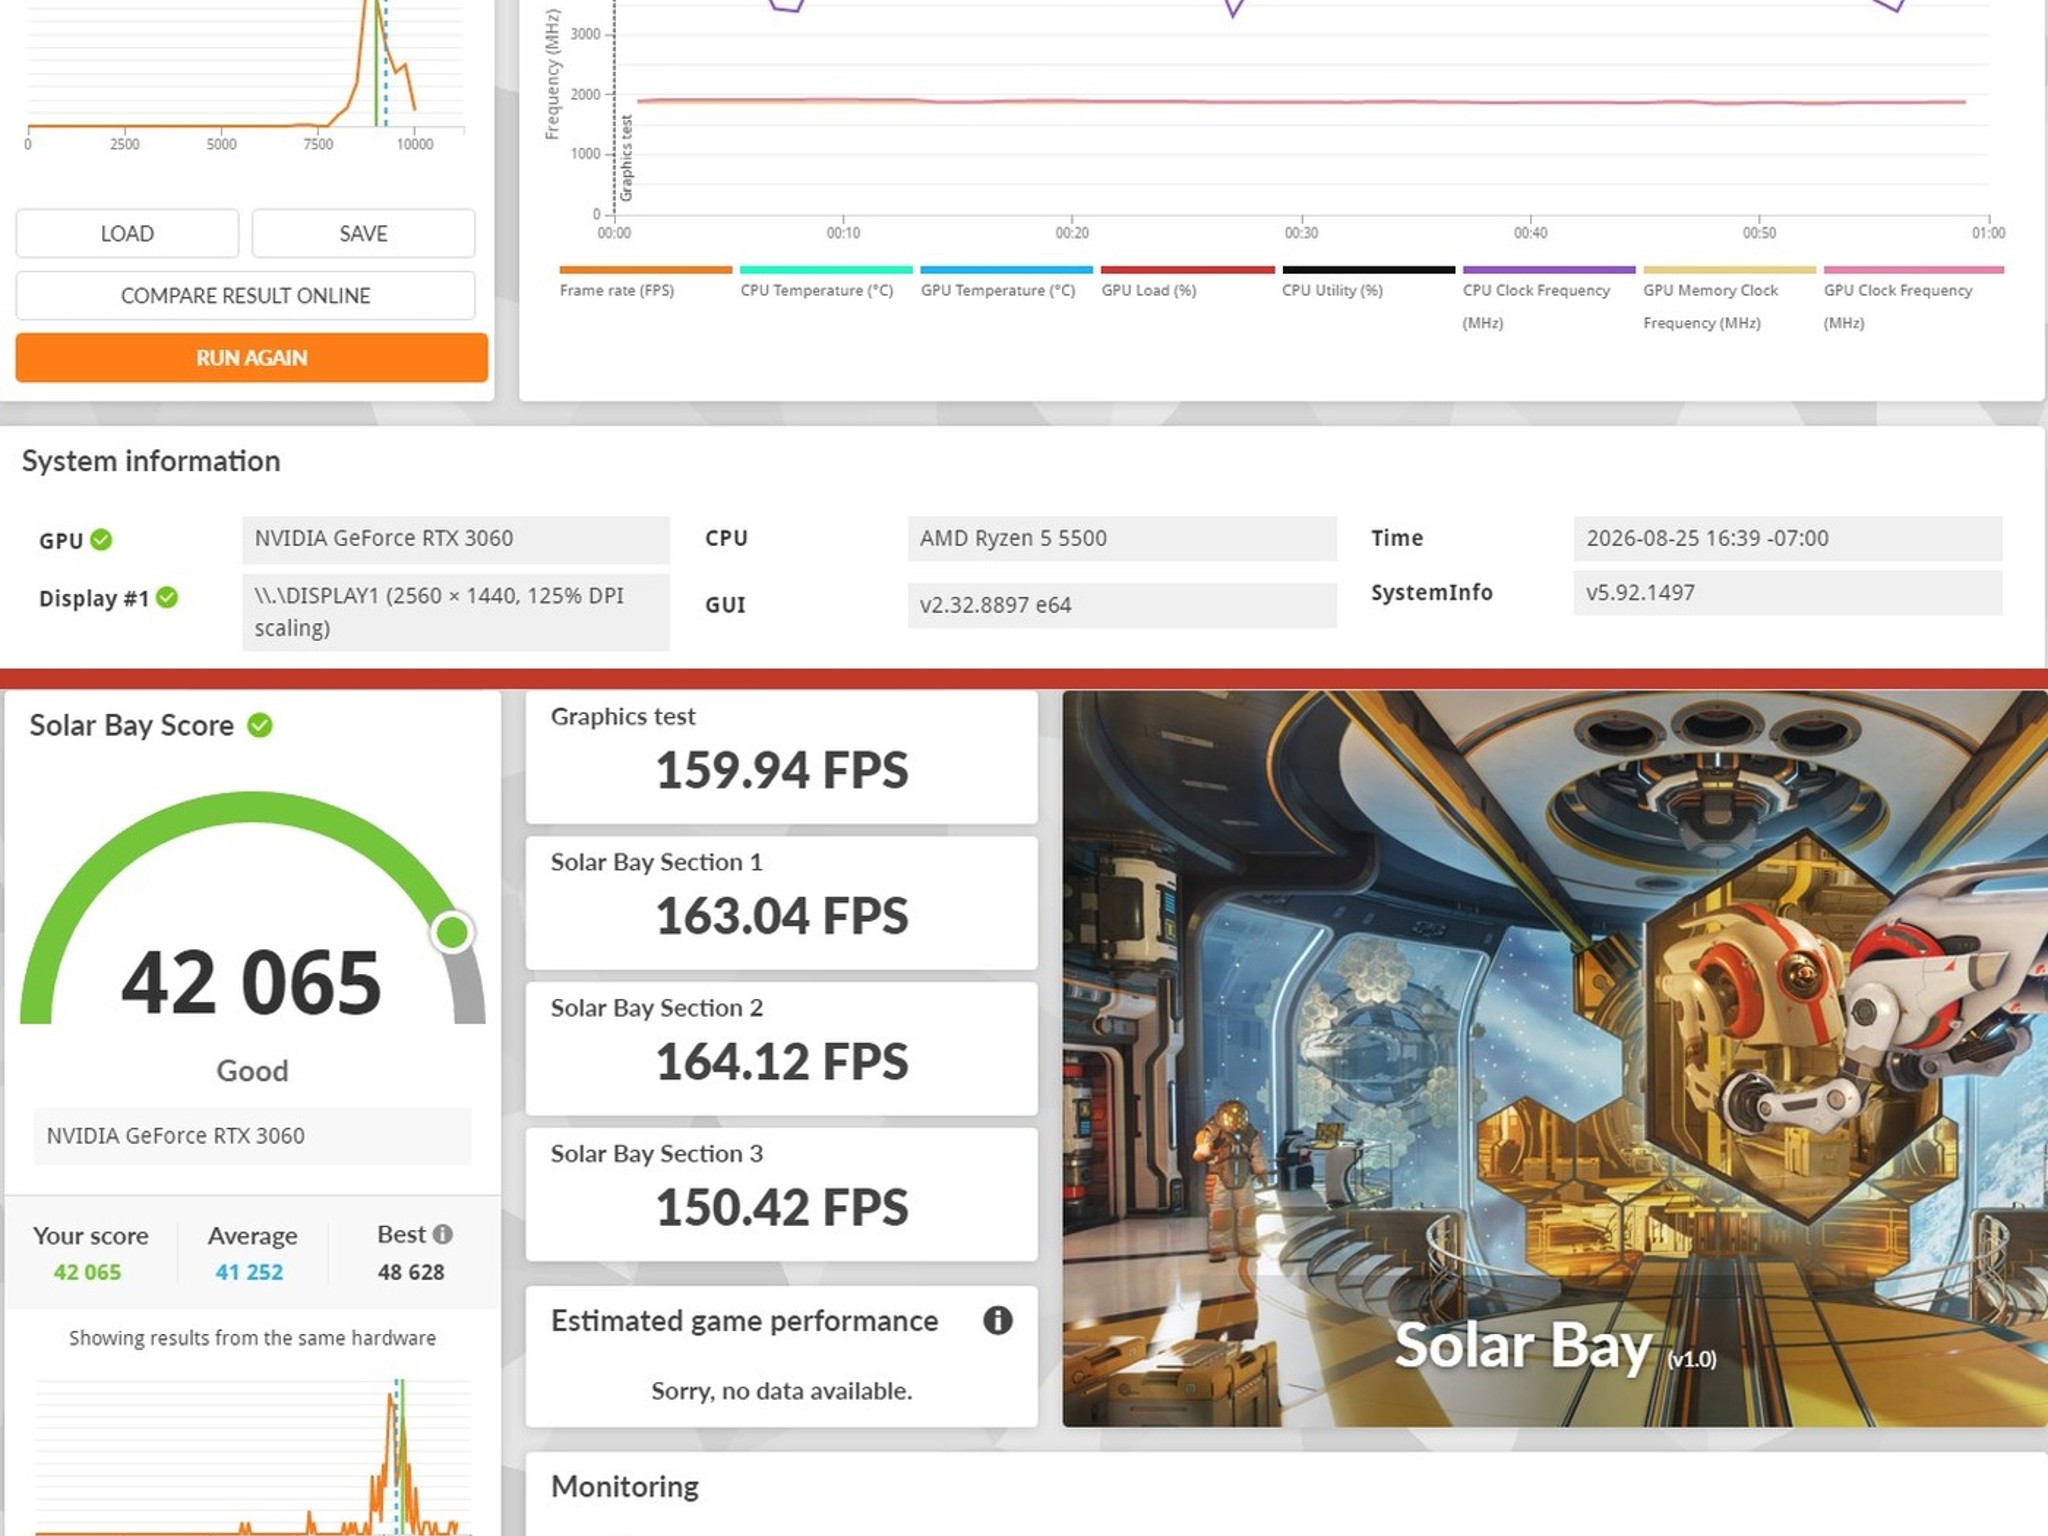Click the GPU green checkmark icon
The width and height of the screenshot is (2048, 1536).
(101, 540)
